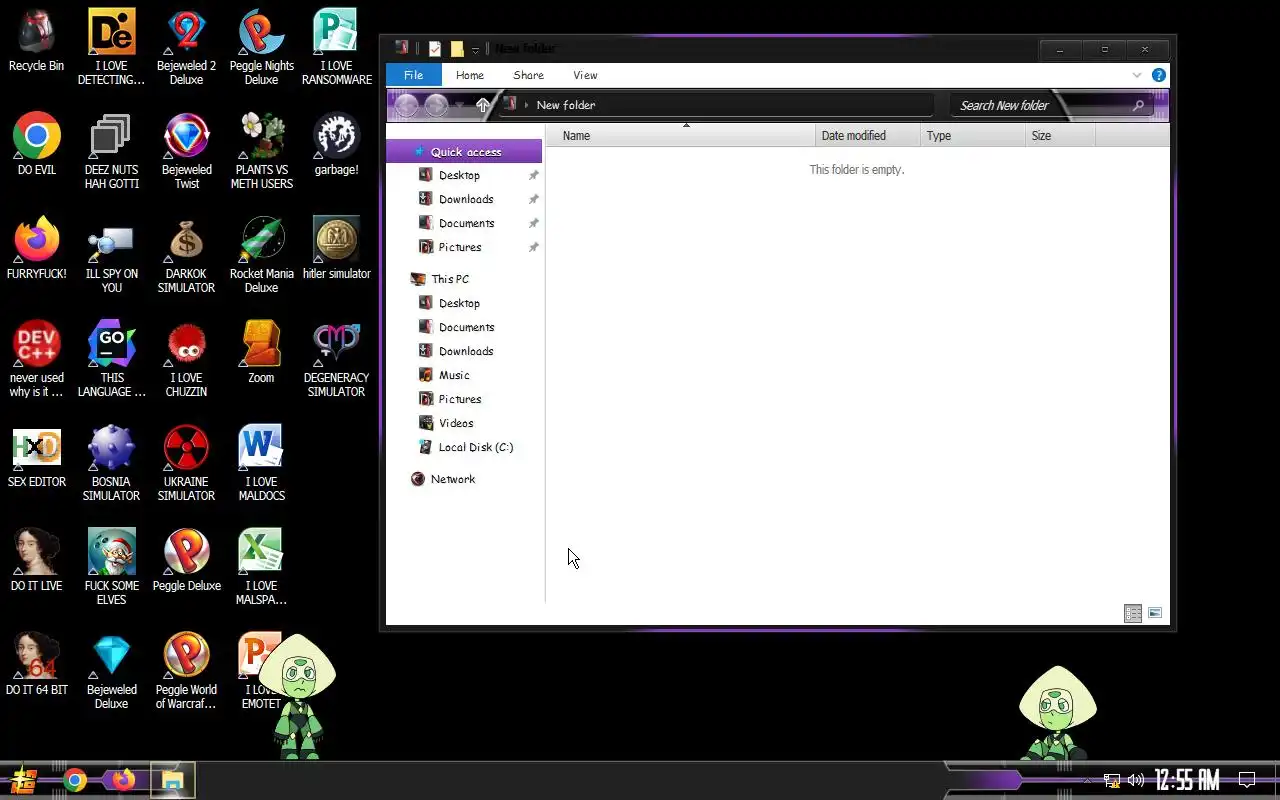
Task: Open Firefox from the taskbar
Action: 123,780
